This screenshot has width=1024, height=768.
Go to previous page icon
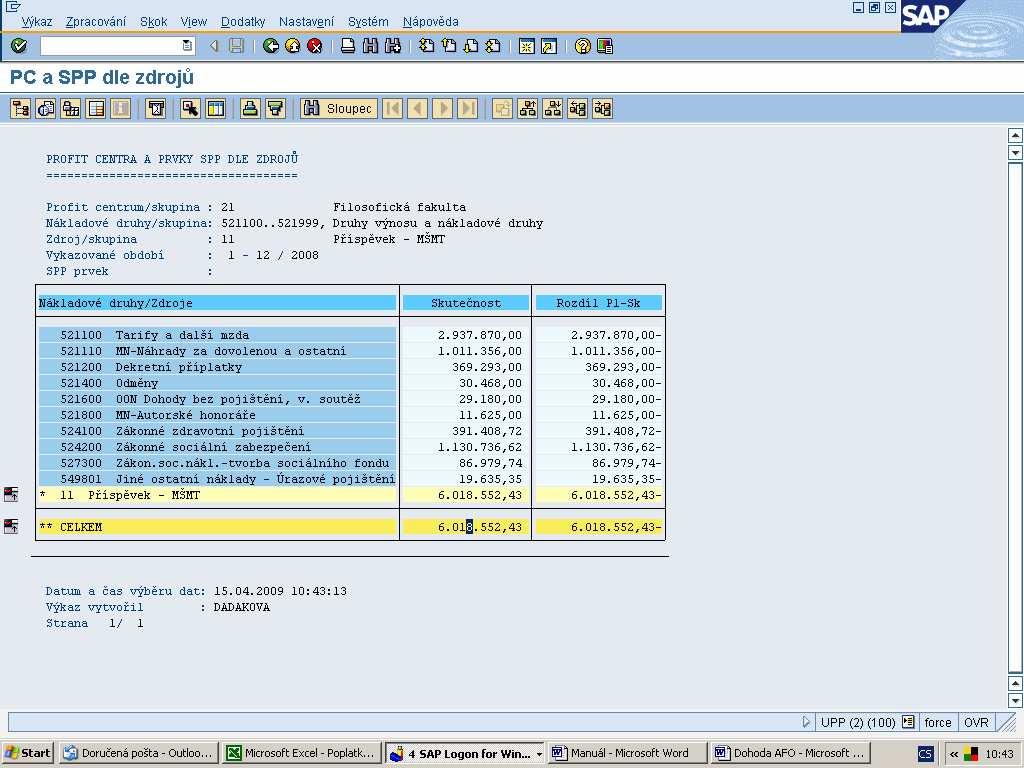(x=449, y=46)
